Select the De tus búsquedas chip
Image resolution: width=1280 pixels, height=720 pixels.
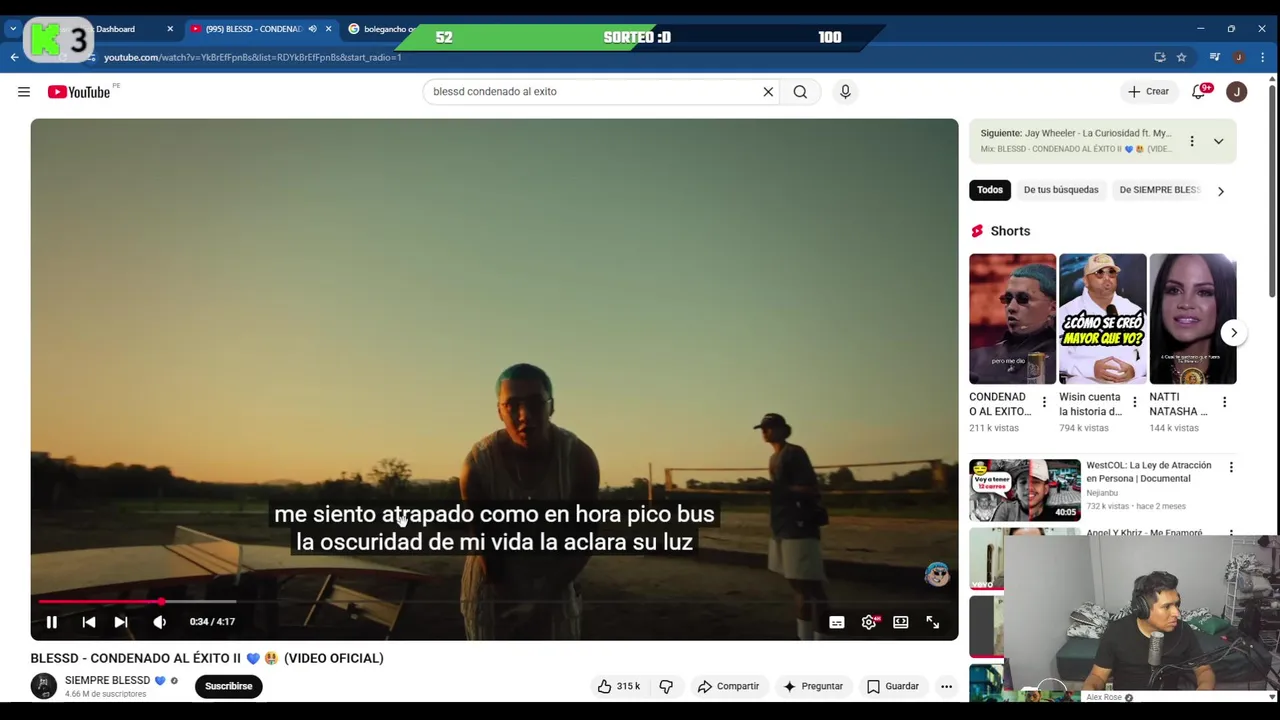pyautogui.click(x=1061, y=190)
